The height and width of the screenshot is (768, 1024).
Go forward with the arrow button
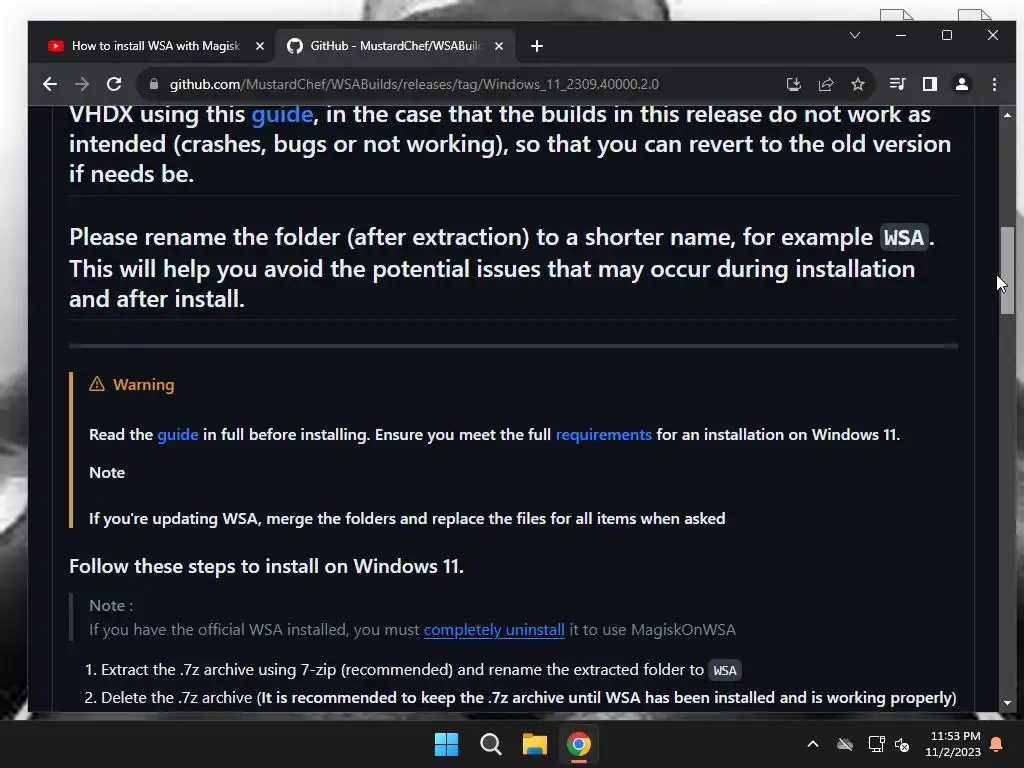click(82, 84)
